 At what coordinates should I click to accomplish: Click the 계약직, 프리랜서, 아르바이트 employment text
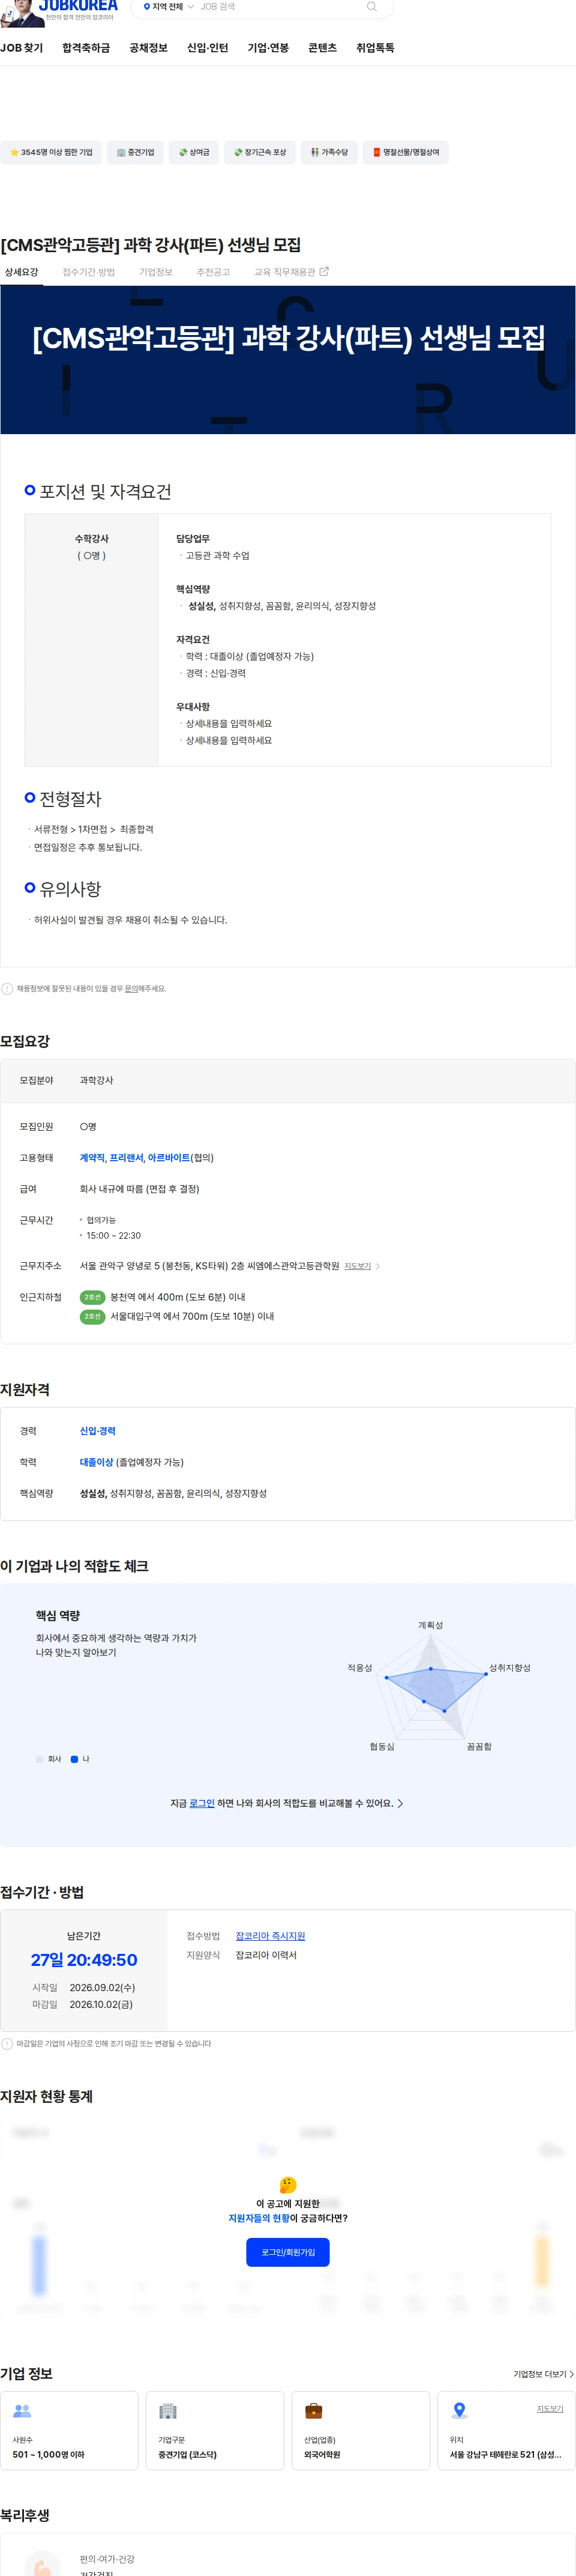click(x=135, y=1158)
